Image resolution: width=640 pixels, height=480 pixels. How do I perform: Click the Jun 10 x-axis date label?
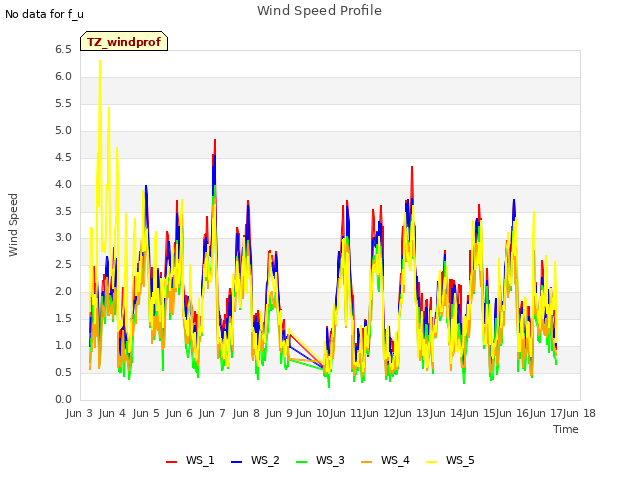(312, 413)
